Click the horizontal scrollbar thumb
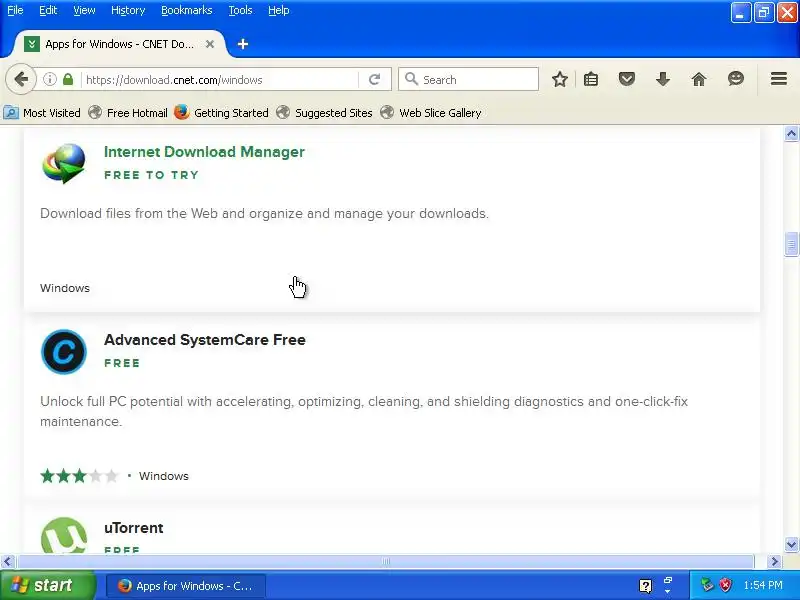Screen dimensions: 800x600 tap(386, 562)
